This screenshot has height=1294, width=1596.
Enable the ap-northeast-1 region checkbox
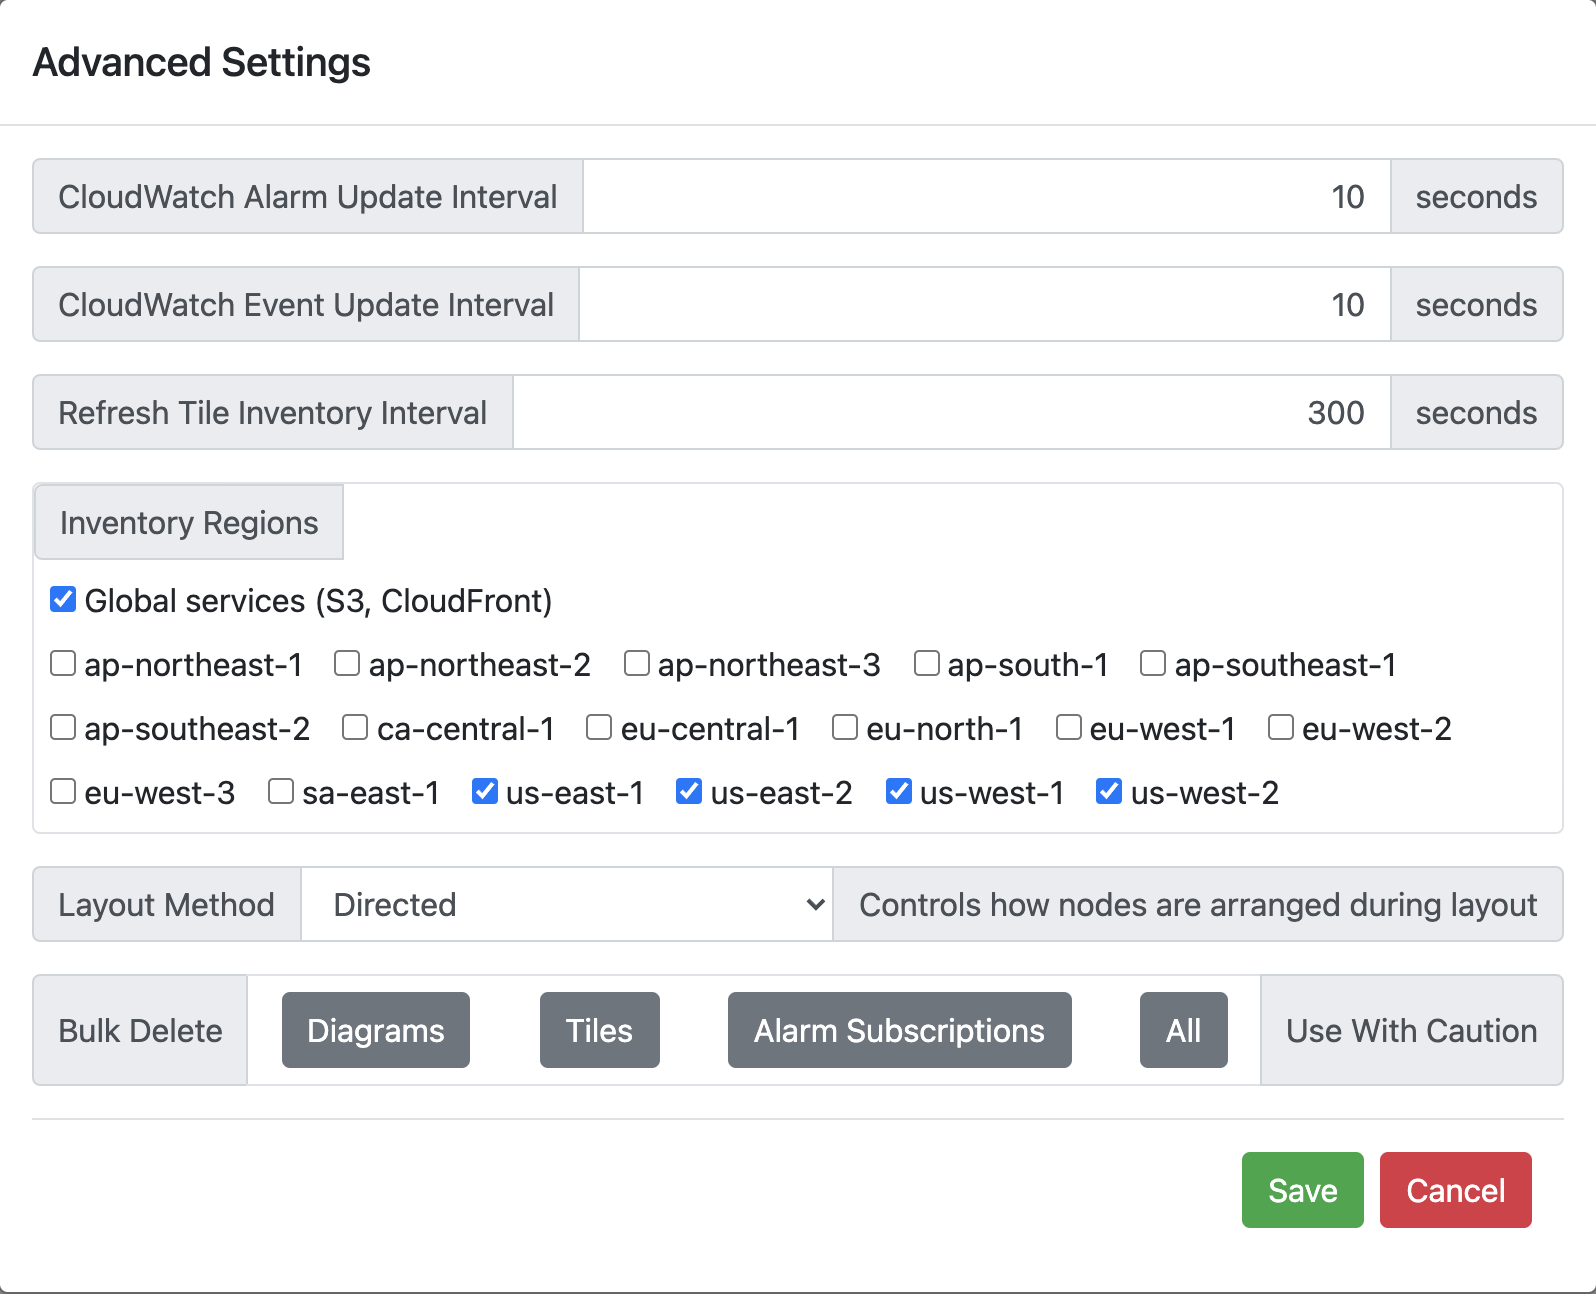(63, 664)
